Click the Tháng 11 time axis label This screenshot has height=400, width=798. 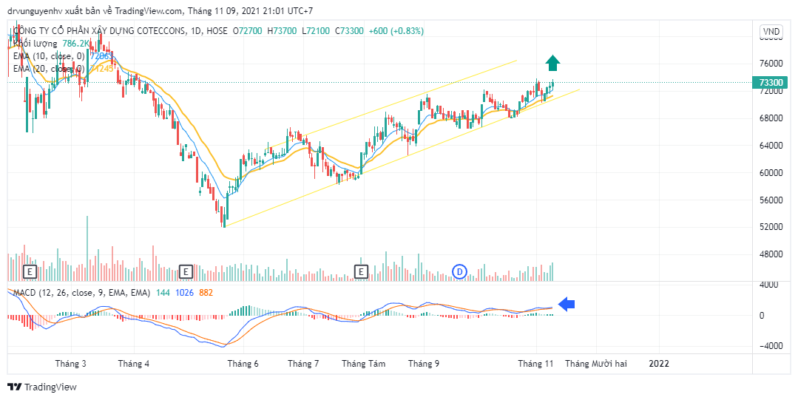pyautogui.click(x=535, y=364)
